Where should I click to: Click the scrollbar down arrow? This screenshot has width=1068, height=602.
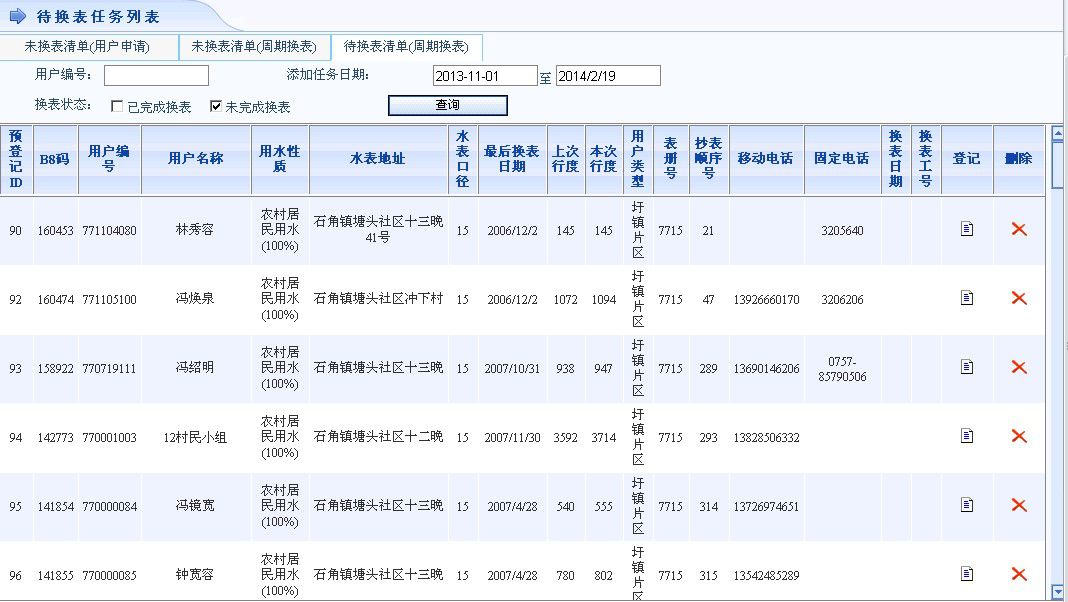1057,592
